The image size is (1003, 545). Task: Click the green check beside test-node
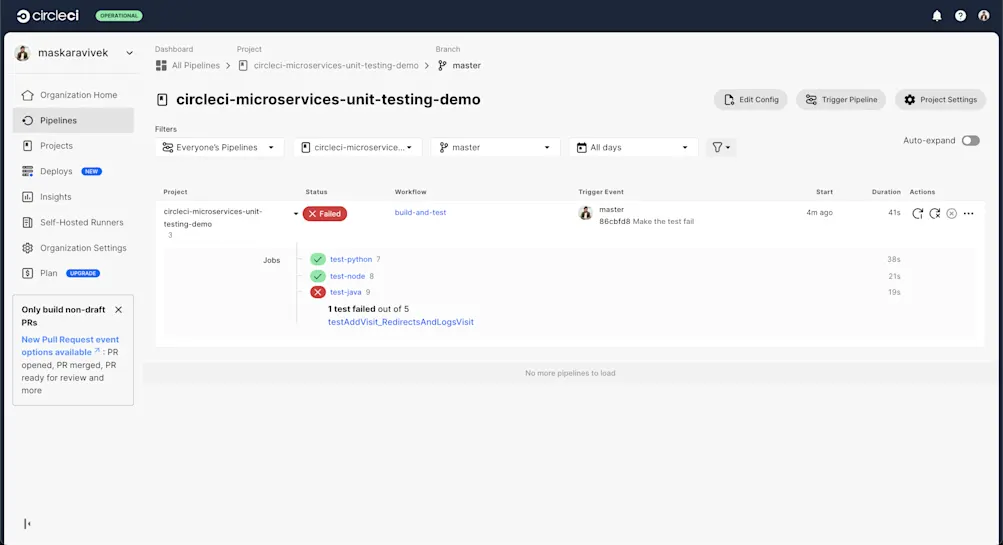coord(318,276)
